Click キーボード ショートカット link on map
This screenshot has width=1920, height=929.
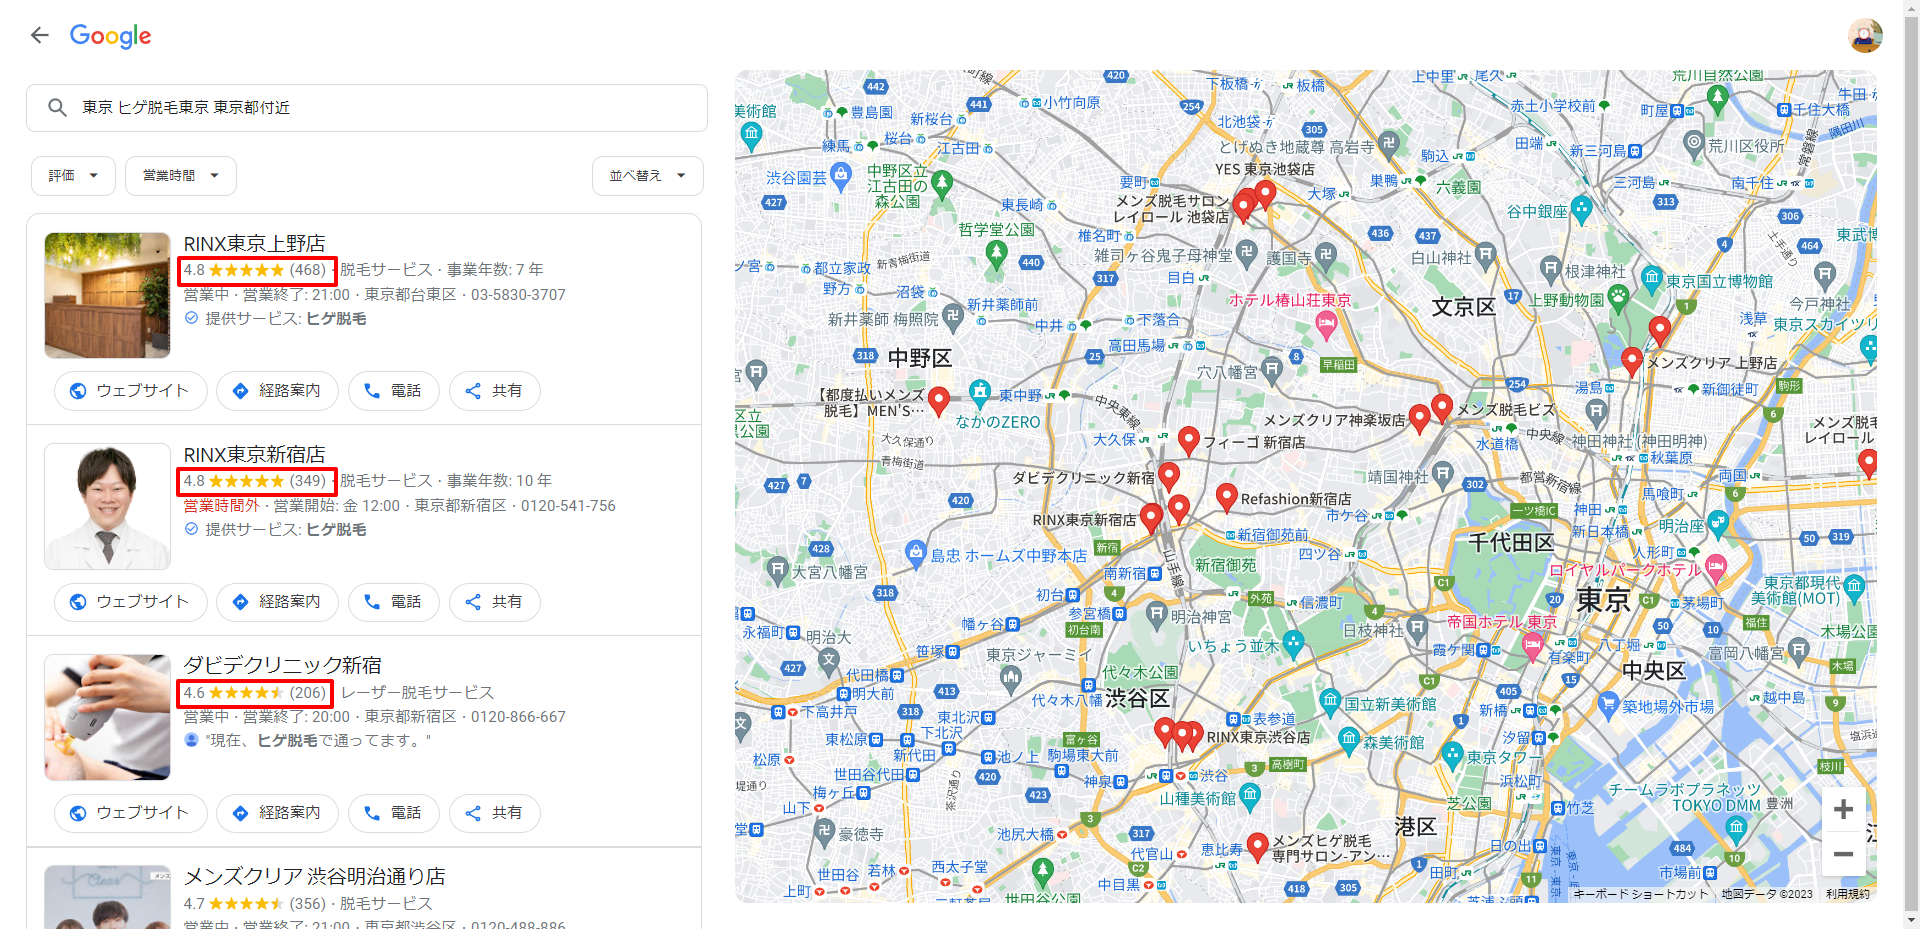(x=1641, y=894)
